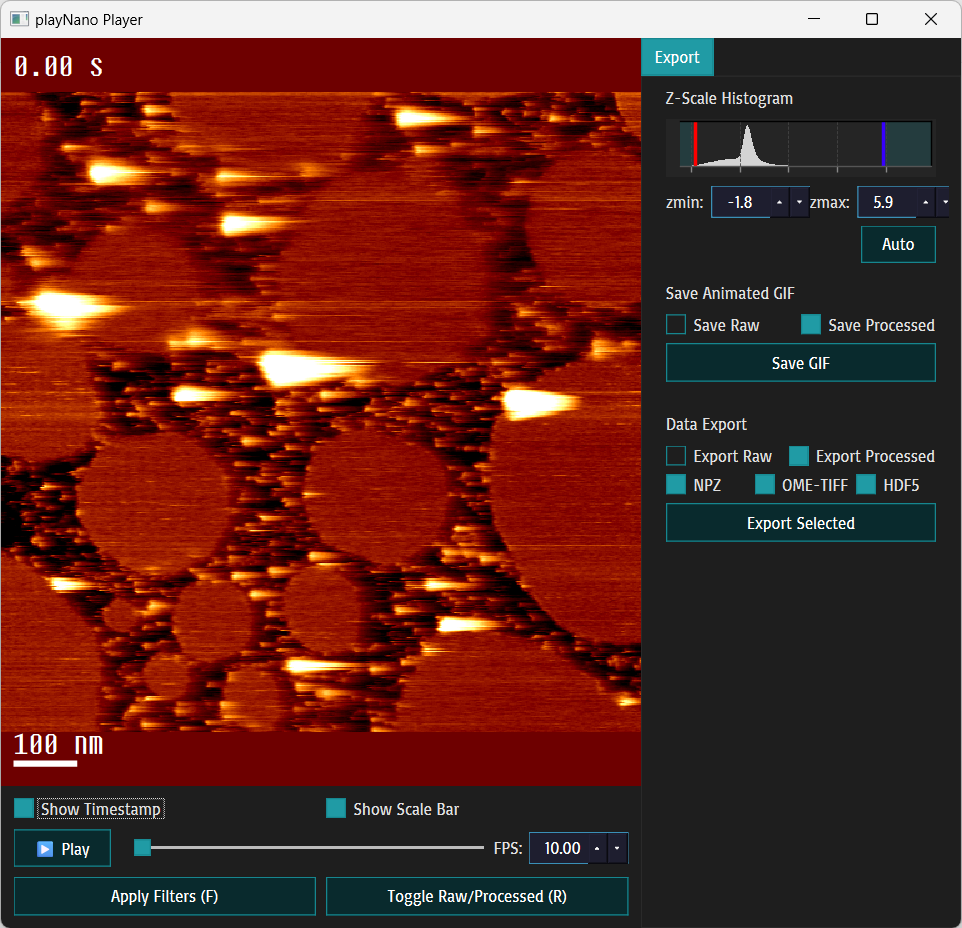Click the red zmin marker in histogram

pos(695,144)
